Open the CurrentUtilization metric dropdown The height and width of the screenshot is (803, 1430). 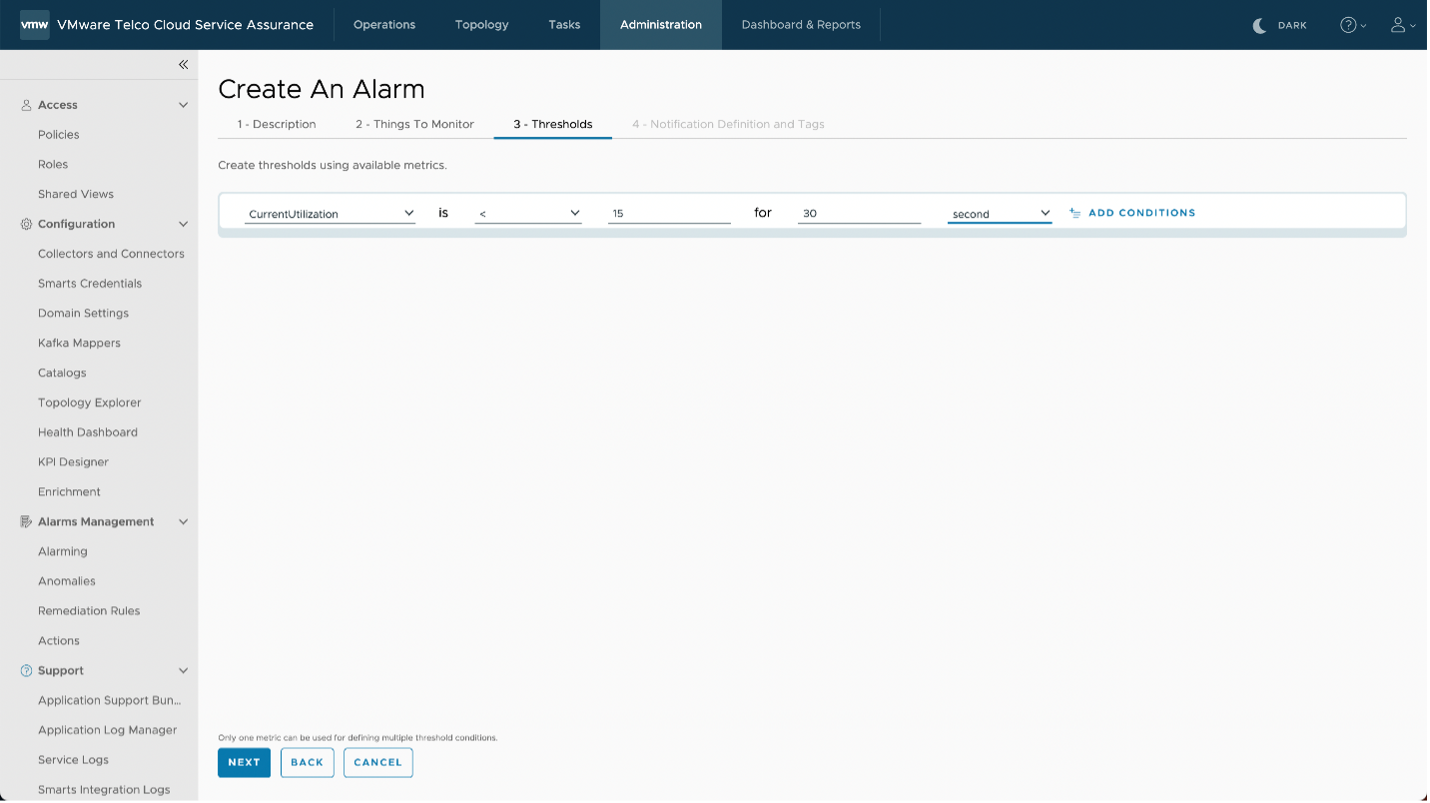(x=330, y=213)
